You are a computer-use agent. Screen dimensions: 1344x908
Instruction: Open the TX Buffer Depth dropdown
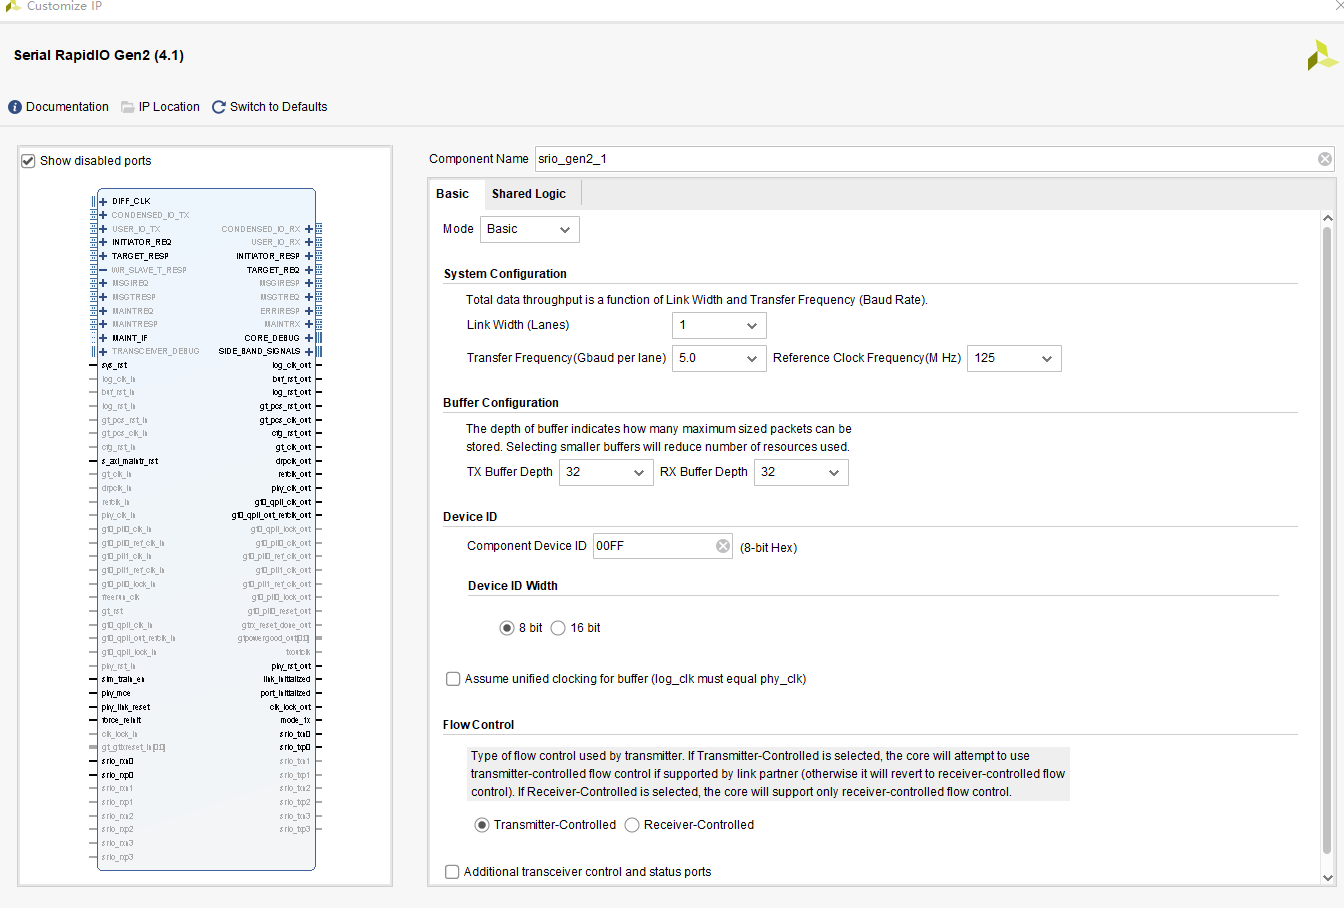click(606, 472)
